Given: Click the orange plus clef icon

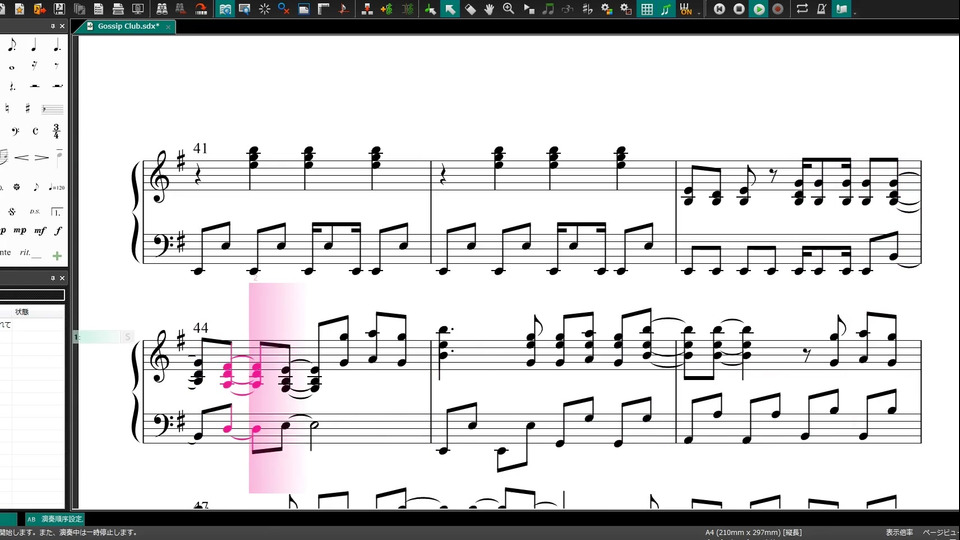Looking at the screenshot, I should (x=386, y=9).
